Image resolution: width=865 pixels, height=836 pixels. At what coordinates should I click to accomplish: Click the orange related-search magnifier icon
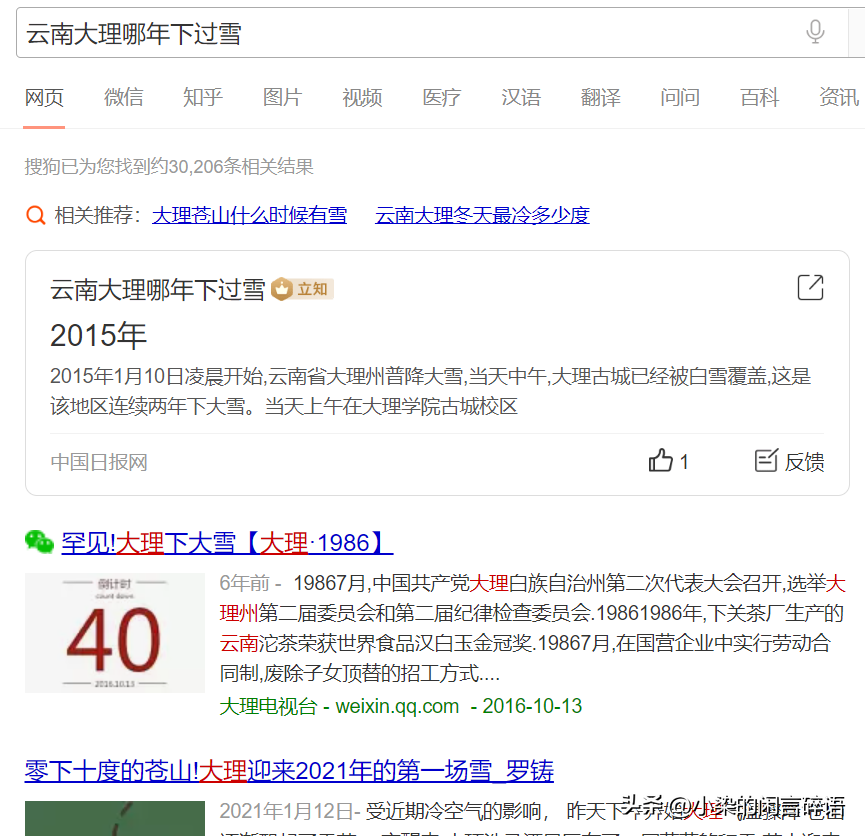36,215
